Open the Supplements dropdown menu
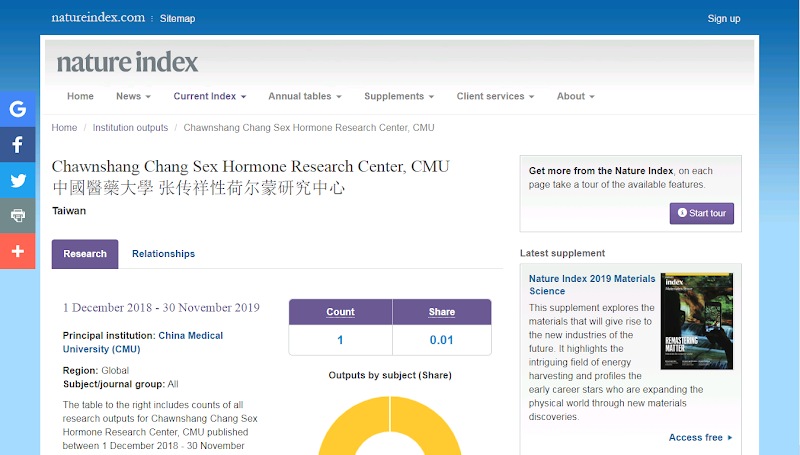Image resolution: width=800 pixels, height=455 pixels. (x=398, y=97)
